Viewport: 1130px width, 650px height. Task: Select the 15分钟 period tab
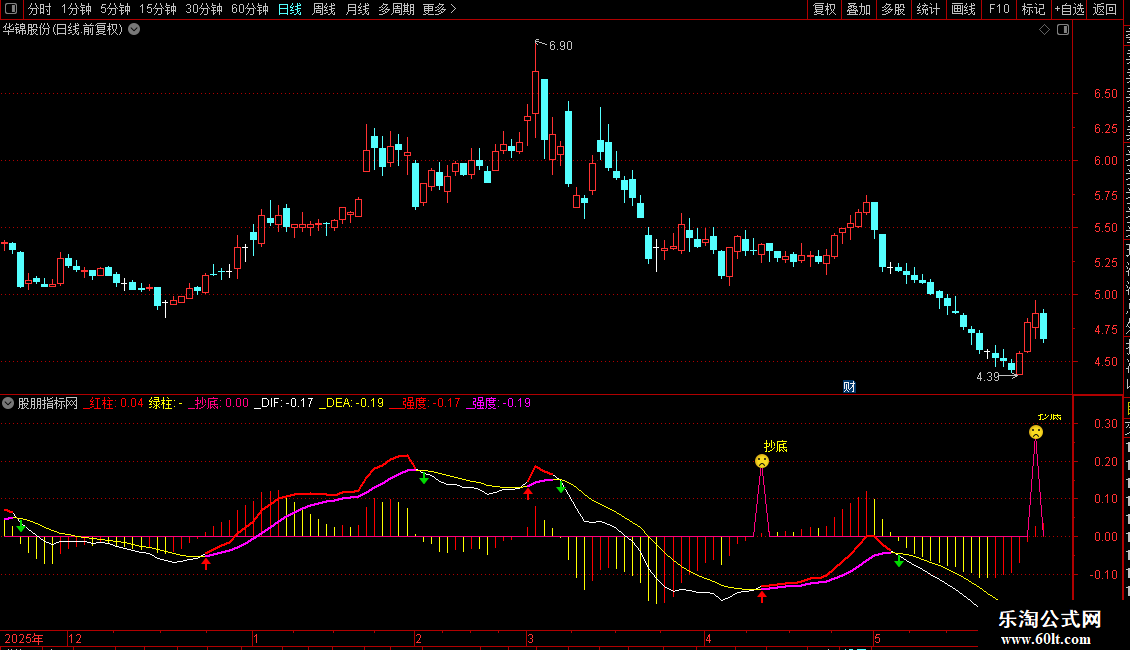[158, 9]
